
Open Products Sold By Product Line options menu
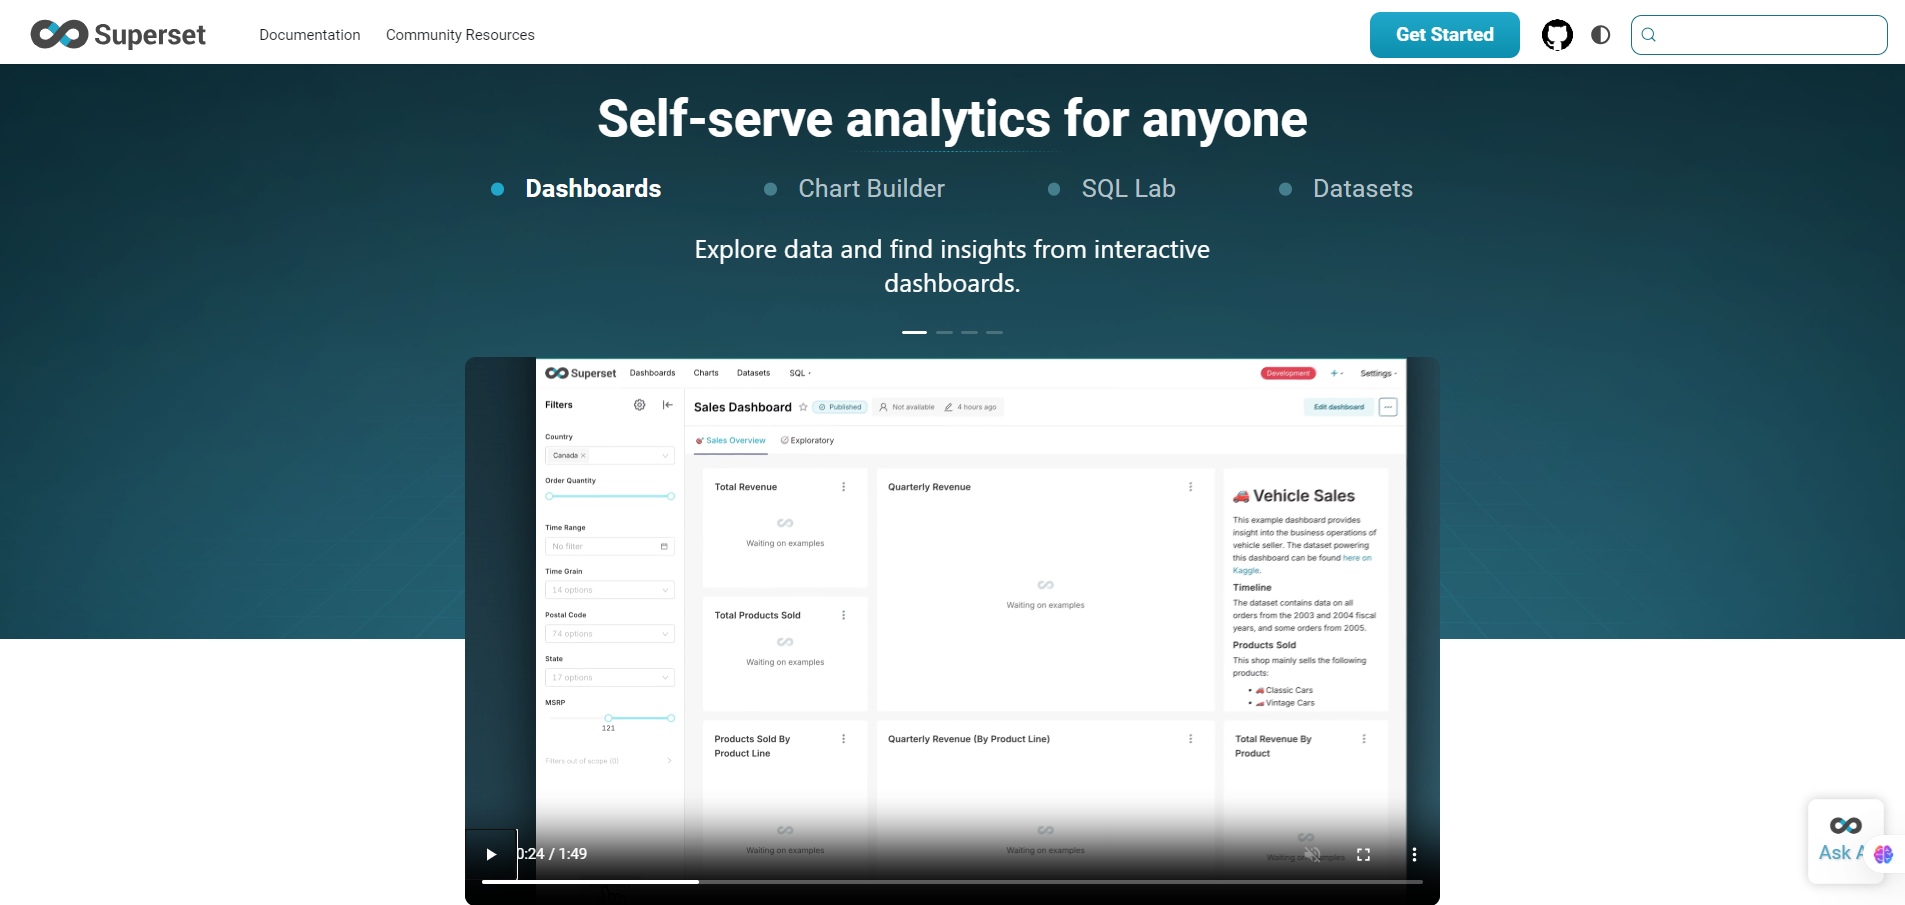[x=844, y=739]
